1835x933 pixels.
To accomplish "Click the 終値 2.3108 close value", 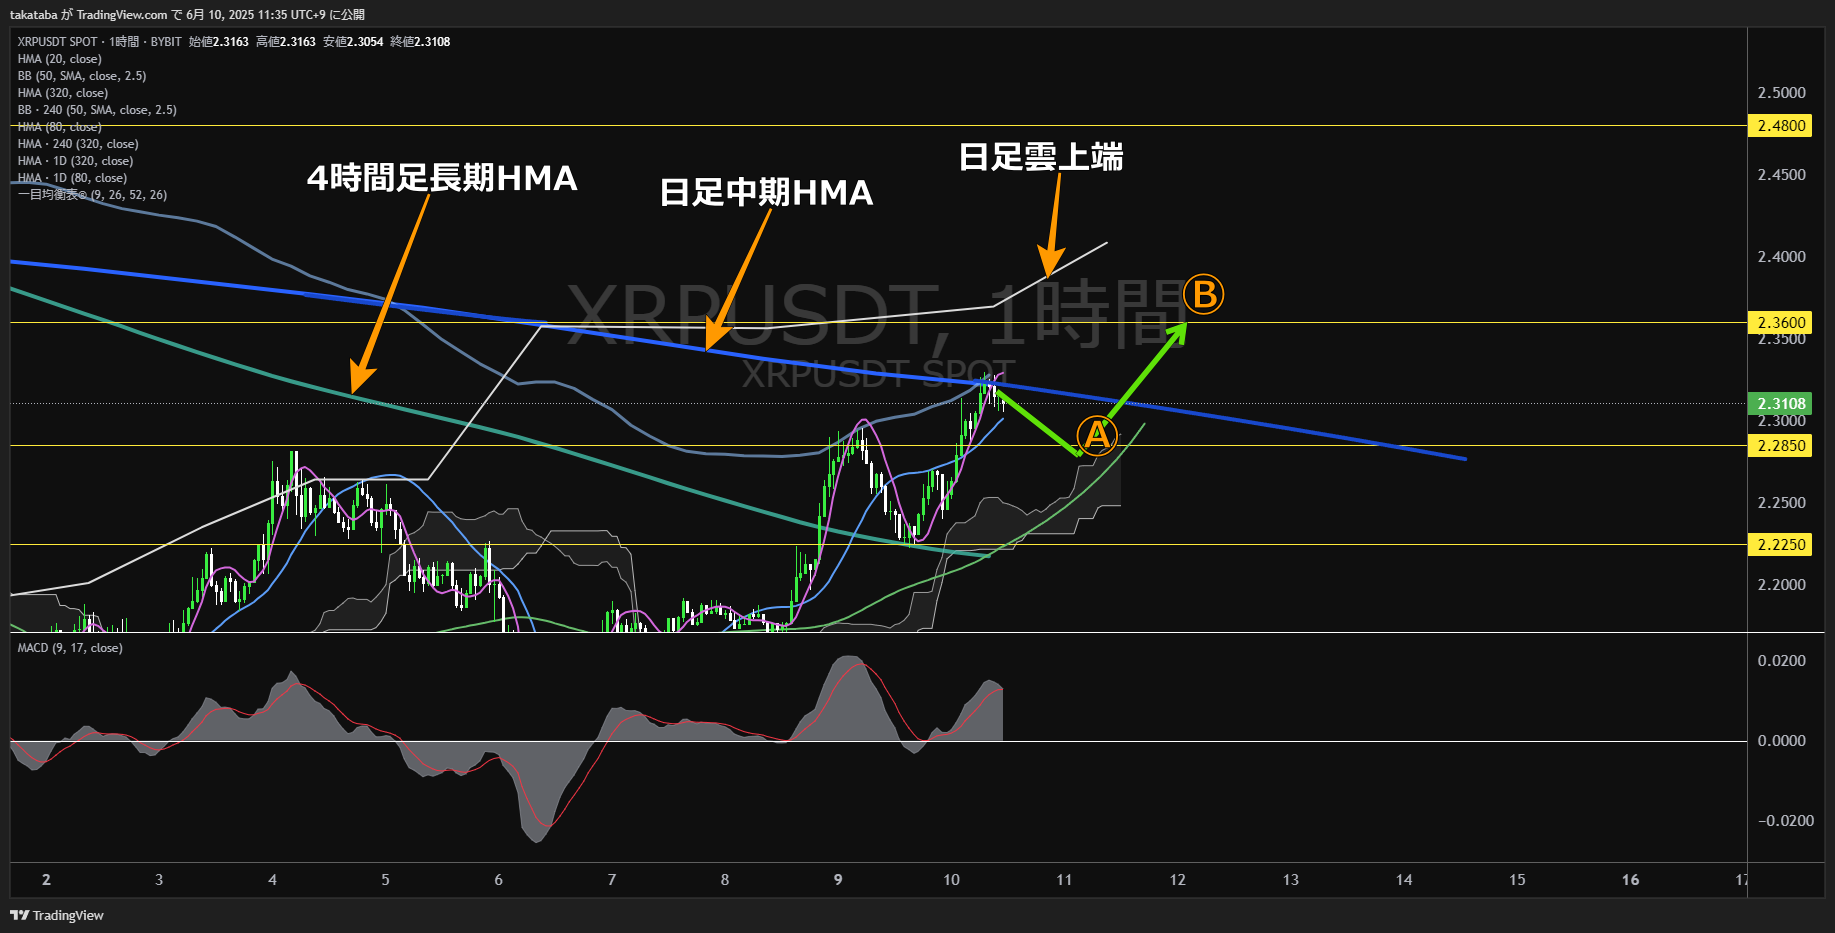I will [420, 42].
